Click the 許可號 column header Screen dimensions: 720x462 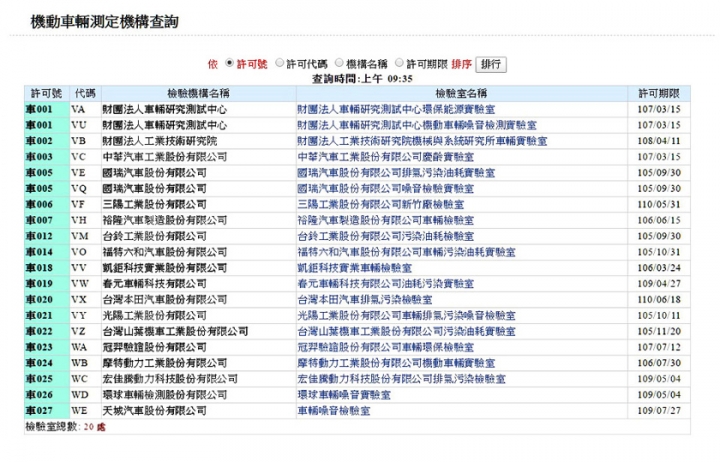(46, 94)
